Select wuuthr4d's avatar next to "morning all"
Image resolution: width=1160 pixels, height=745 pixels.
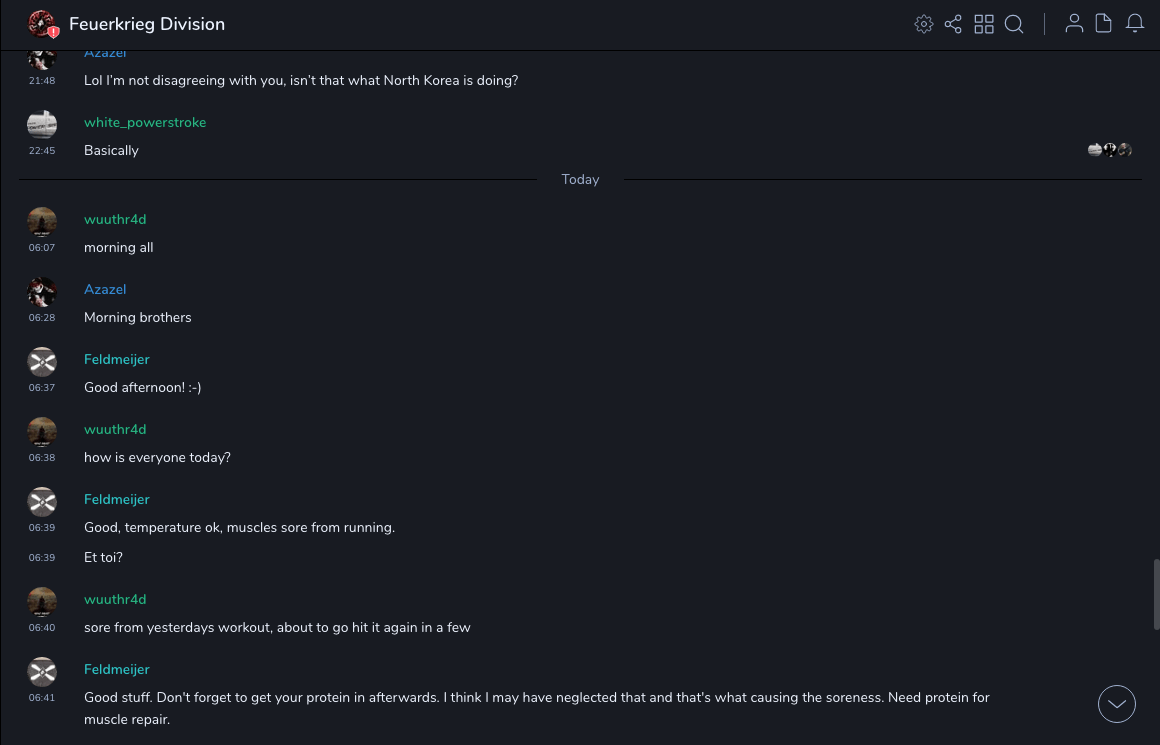pos(42,222)
